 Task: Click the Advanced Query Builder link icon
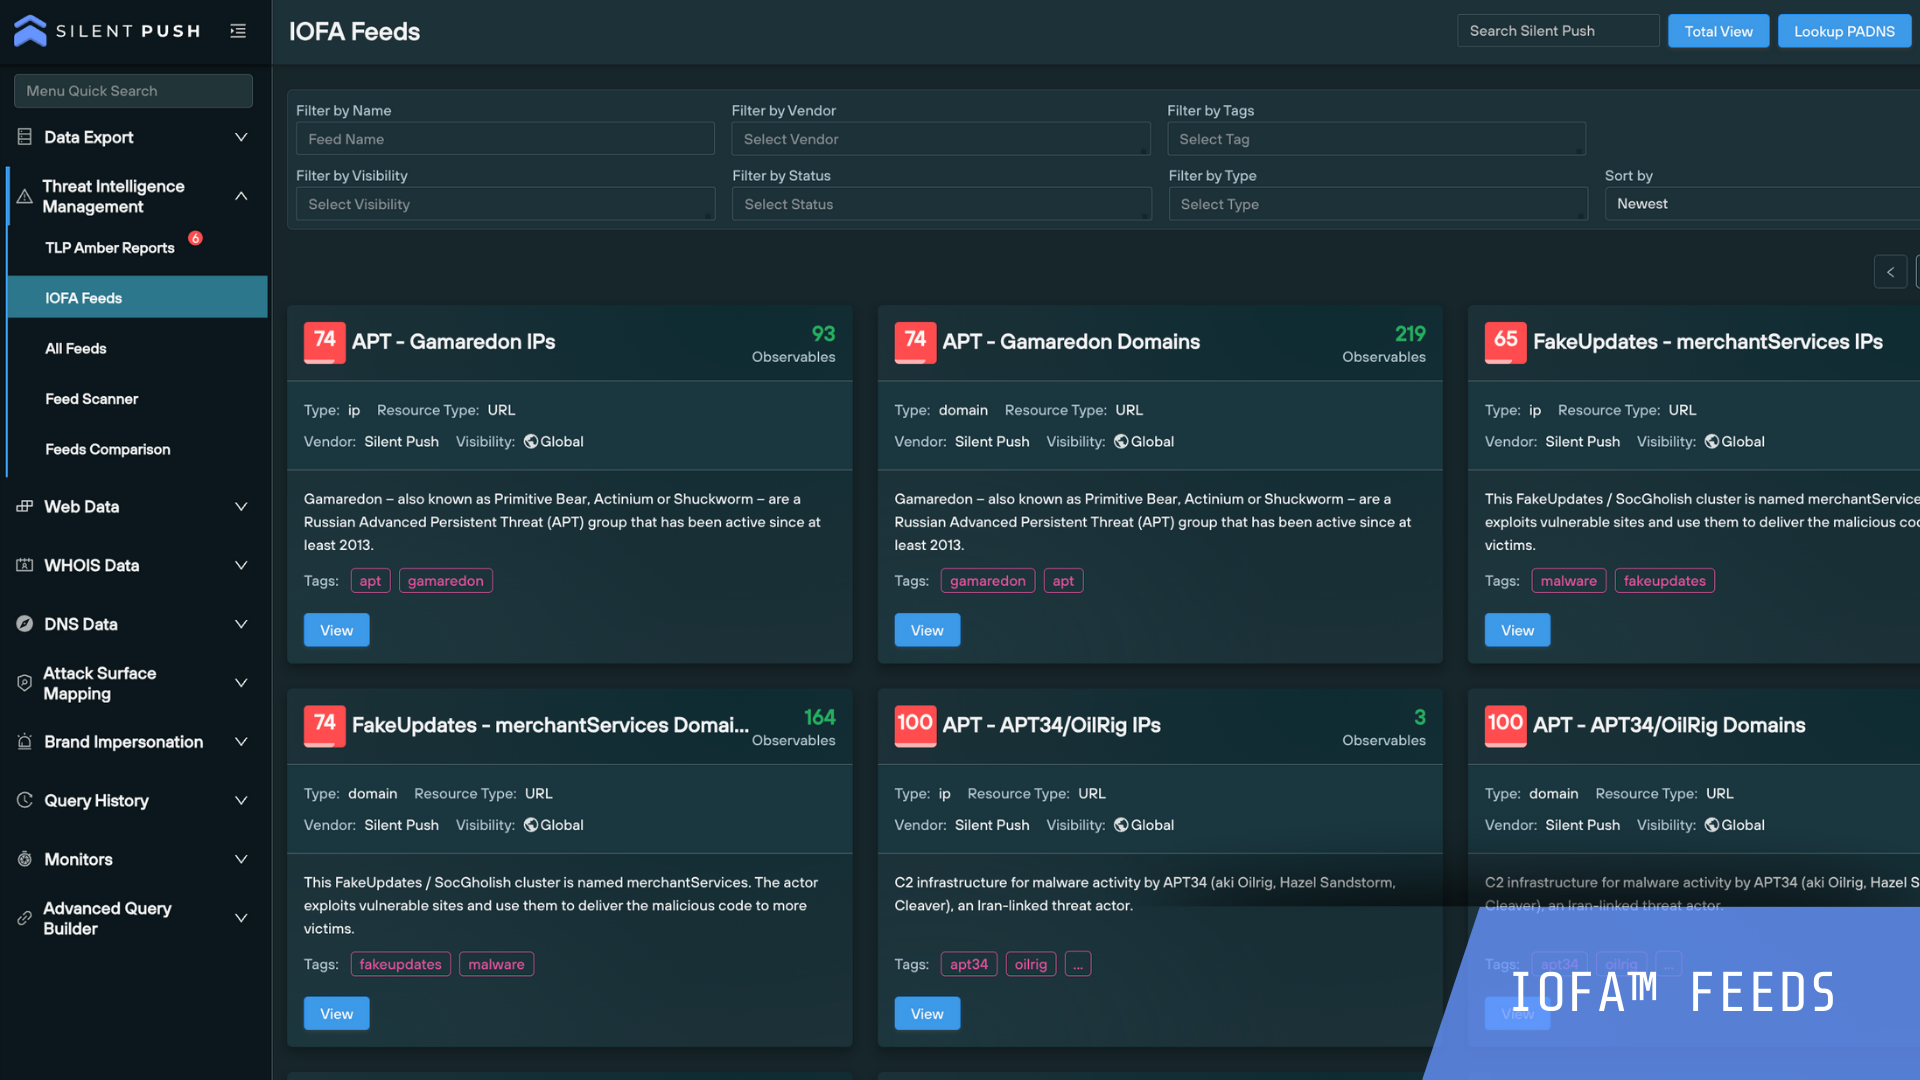(x=25, y=918)
